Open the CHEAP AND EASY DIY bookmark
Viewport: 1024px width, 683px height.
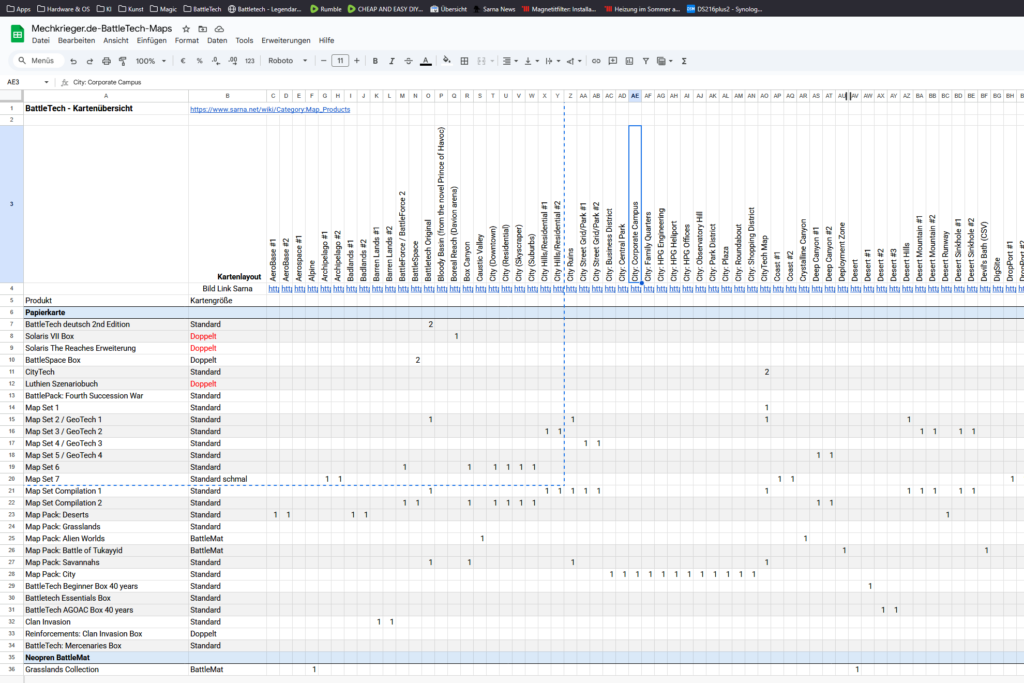coord(385,9)
